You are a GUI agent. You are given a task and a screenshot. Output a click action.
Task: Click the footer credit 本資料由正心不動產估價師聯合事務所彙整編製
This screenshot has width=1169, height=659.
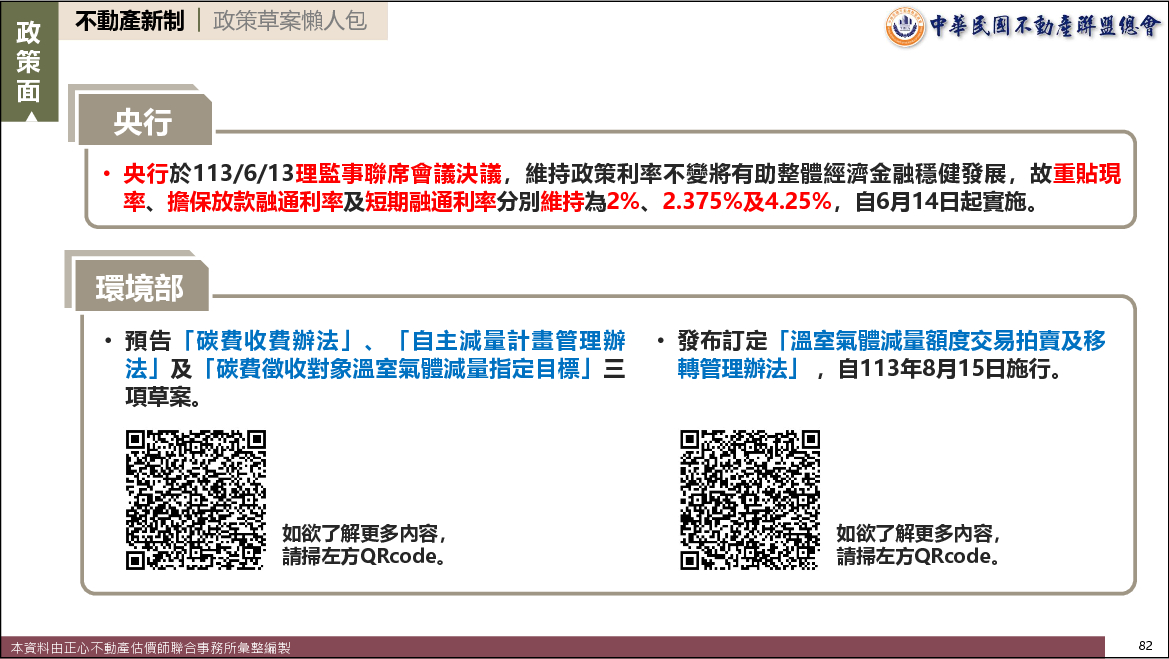point(150,648)
